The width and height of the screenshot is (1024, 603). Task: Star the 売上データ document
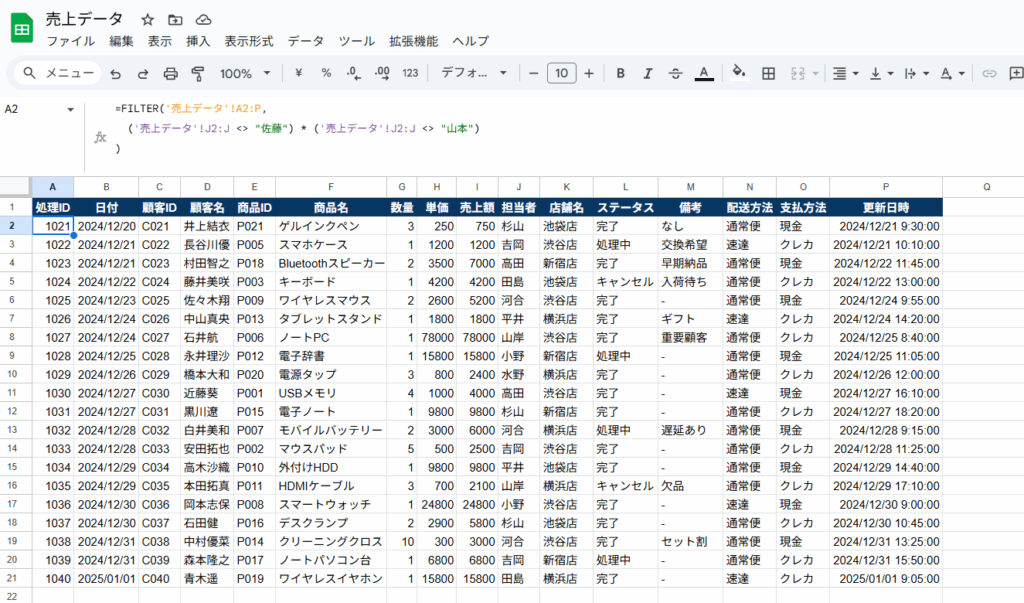(x=148, y=20)
